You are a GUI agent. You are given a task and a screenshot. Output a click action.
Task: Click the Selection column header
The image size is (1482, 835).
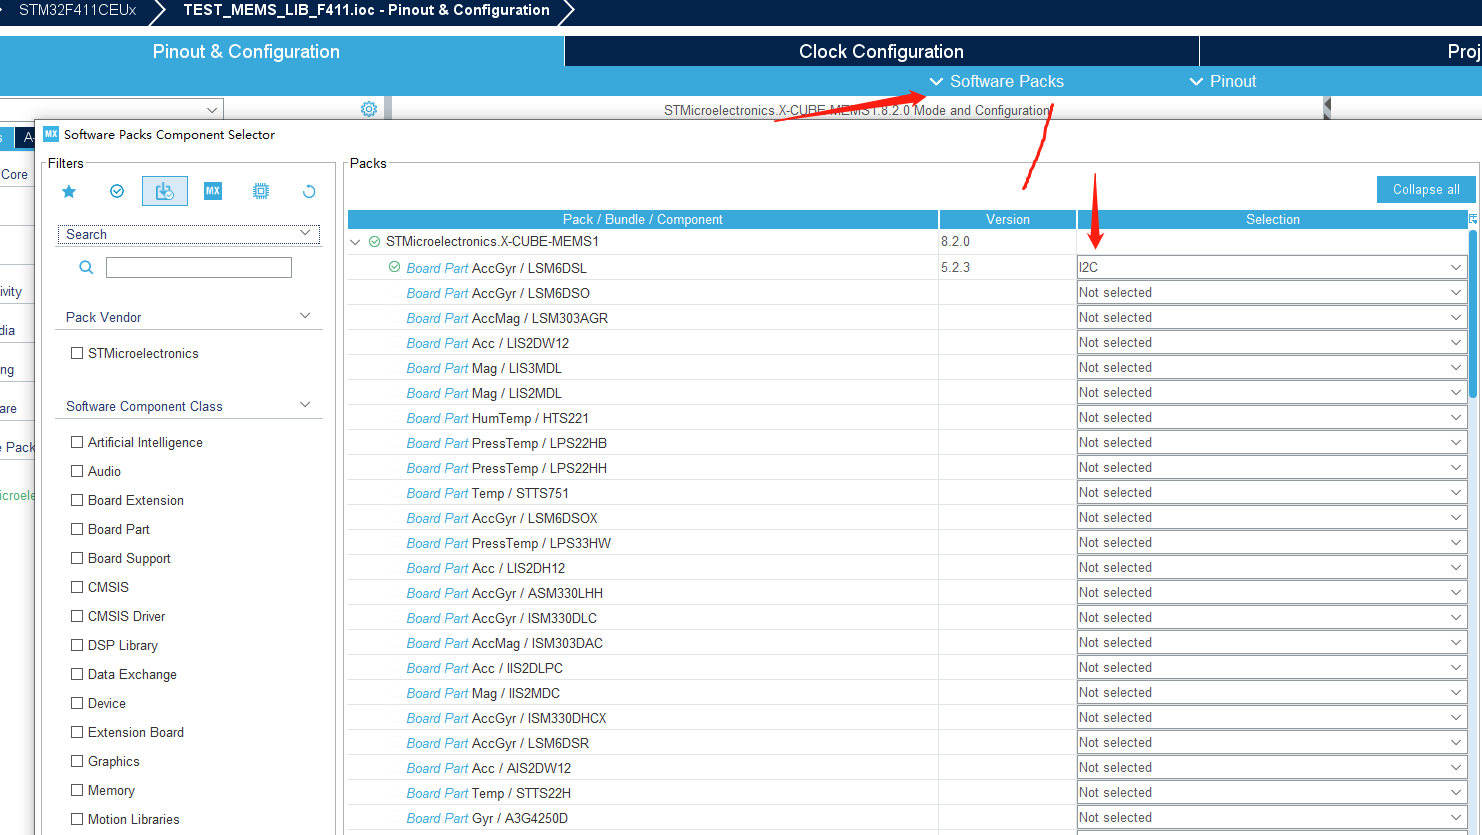(1272, 219)
